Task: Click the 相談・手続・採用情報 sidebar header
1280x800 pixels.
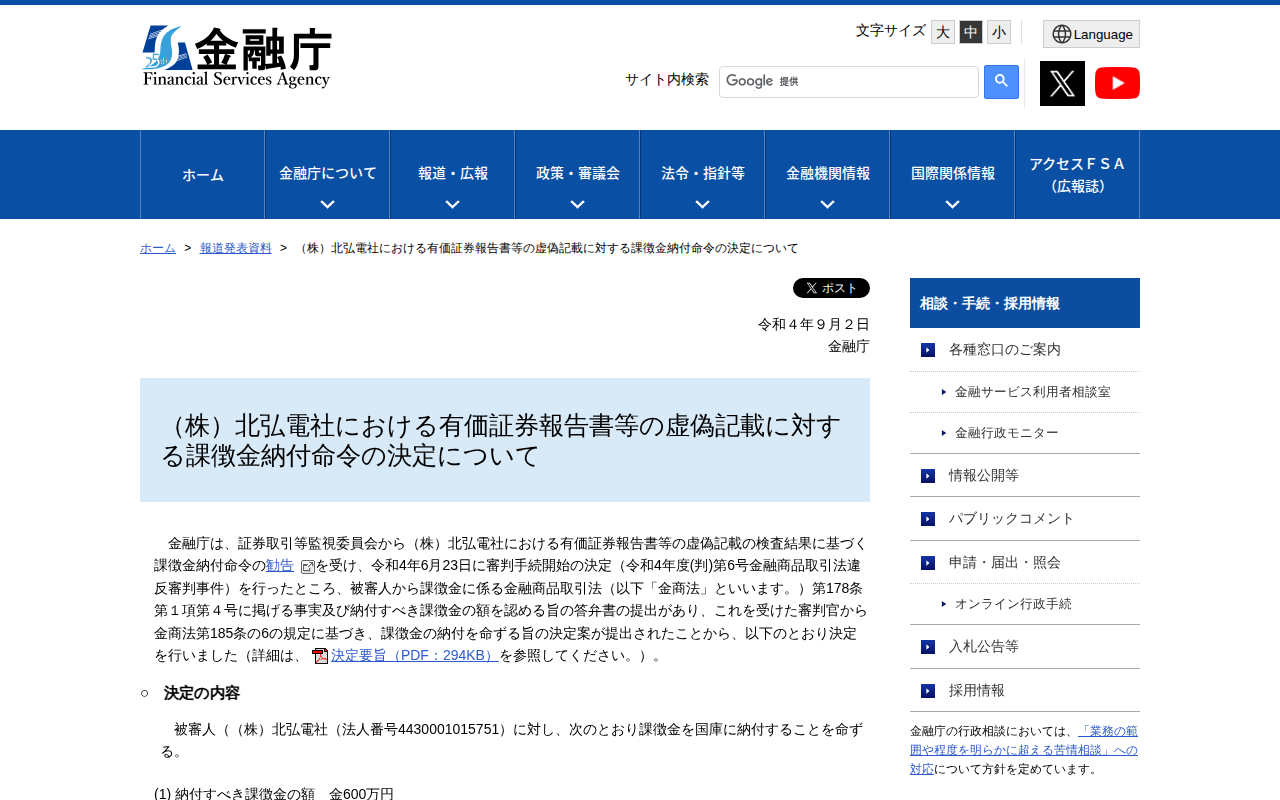Action: (x=1025, y=303)
